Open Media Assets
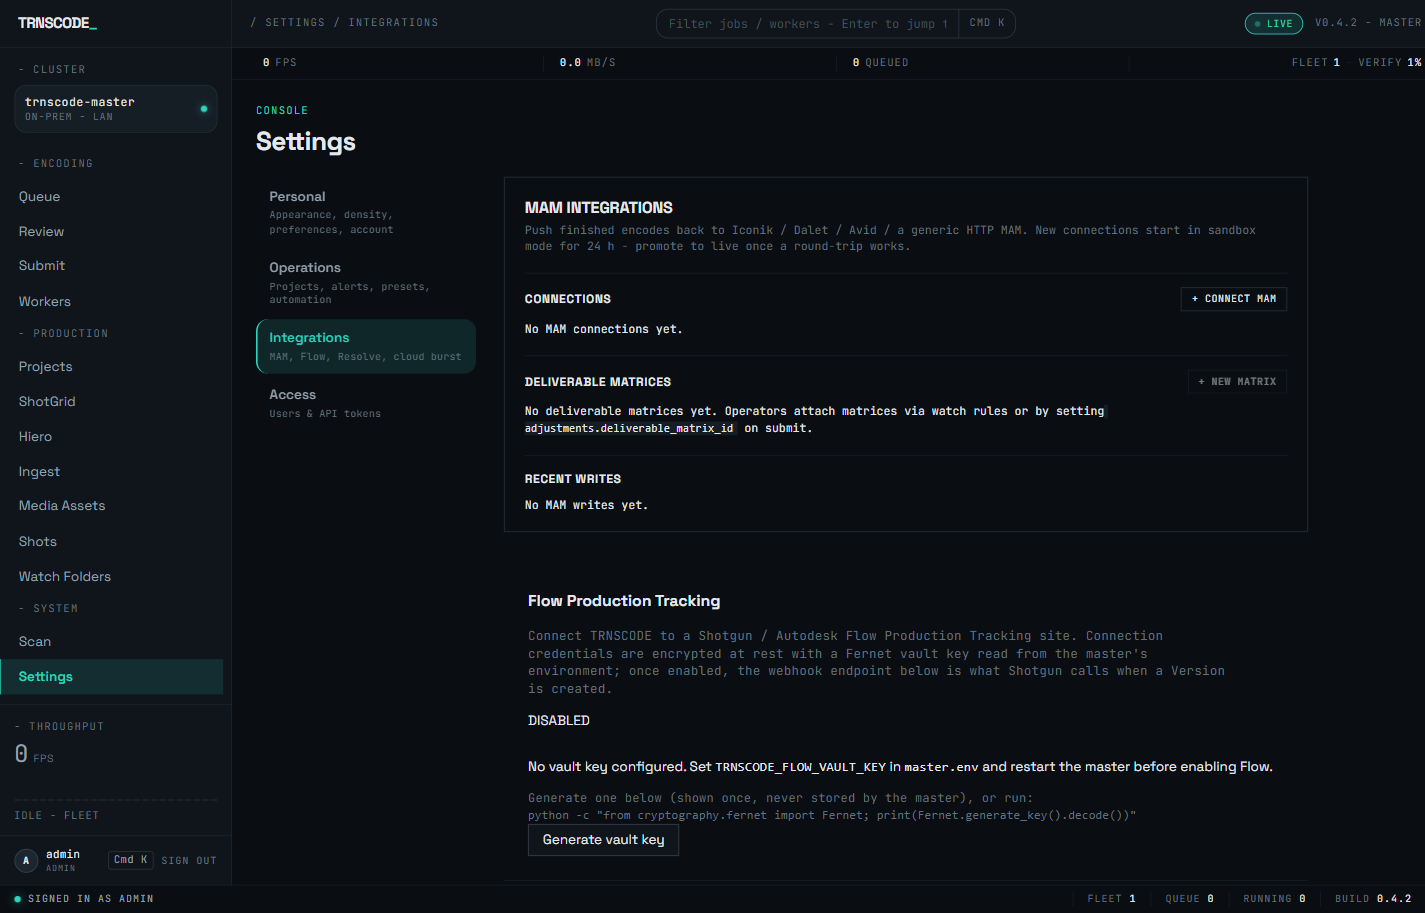 point(61,506)
